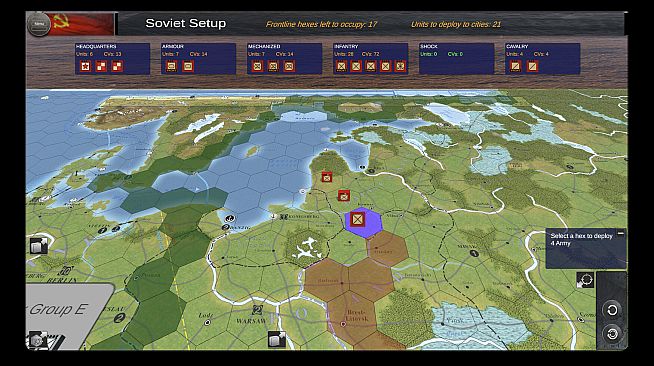
Task: Click the BERLIN city label
Action: coord(63,280)
